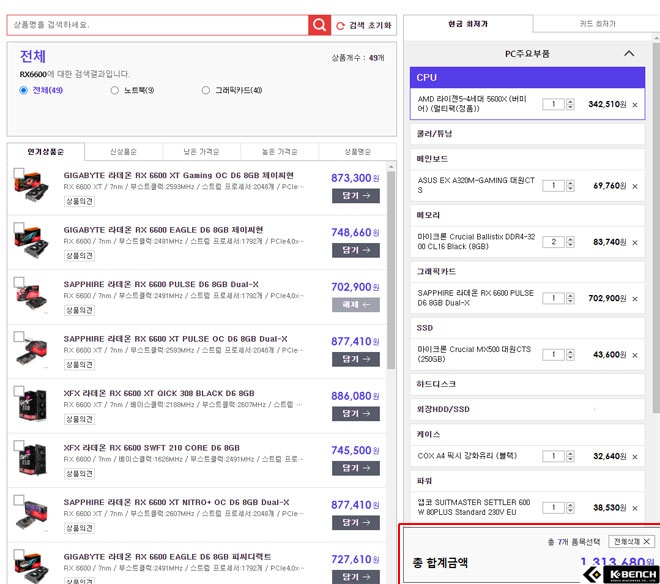Remove SAPPHIRE RX 6600 PULSE with 해제 button
The height and width of the screenshot is (584, 660).
pos(356,304)
